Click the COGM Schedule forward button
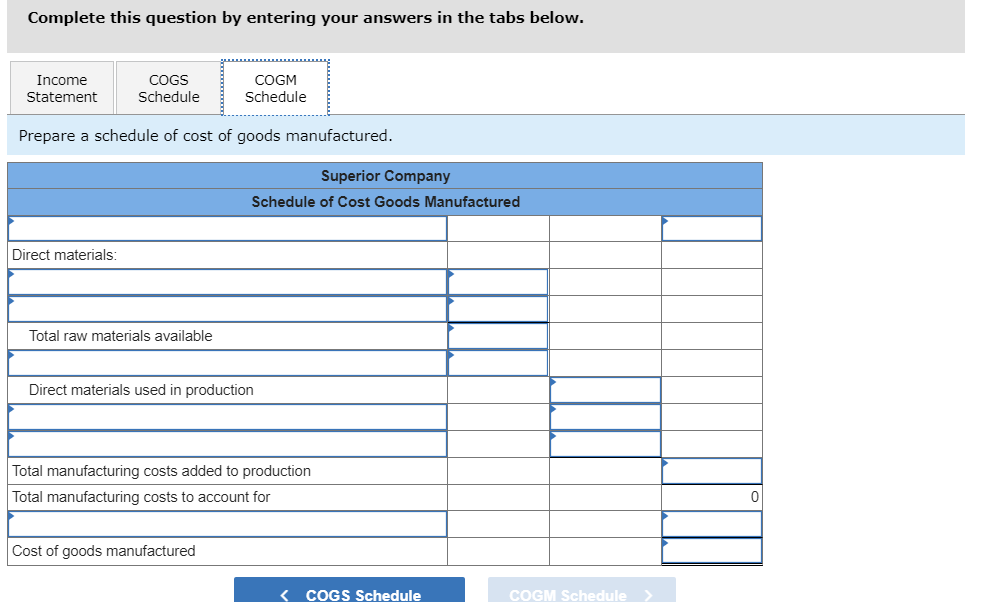The width and height of the screenshot is (989, 602). pyautogui.click(x=581, y=590)
